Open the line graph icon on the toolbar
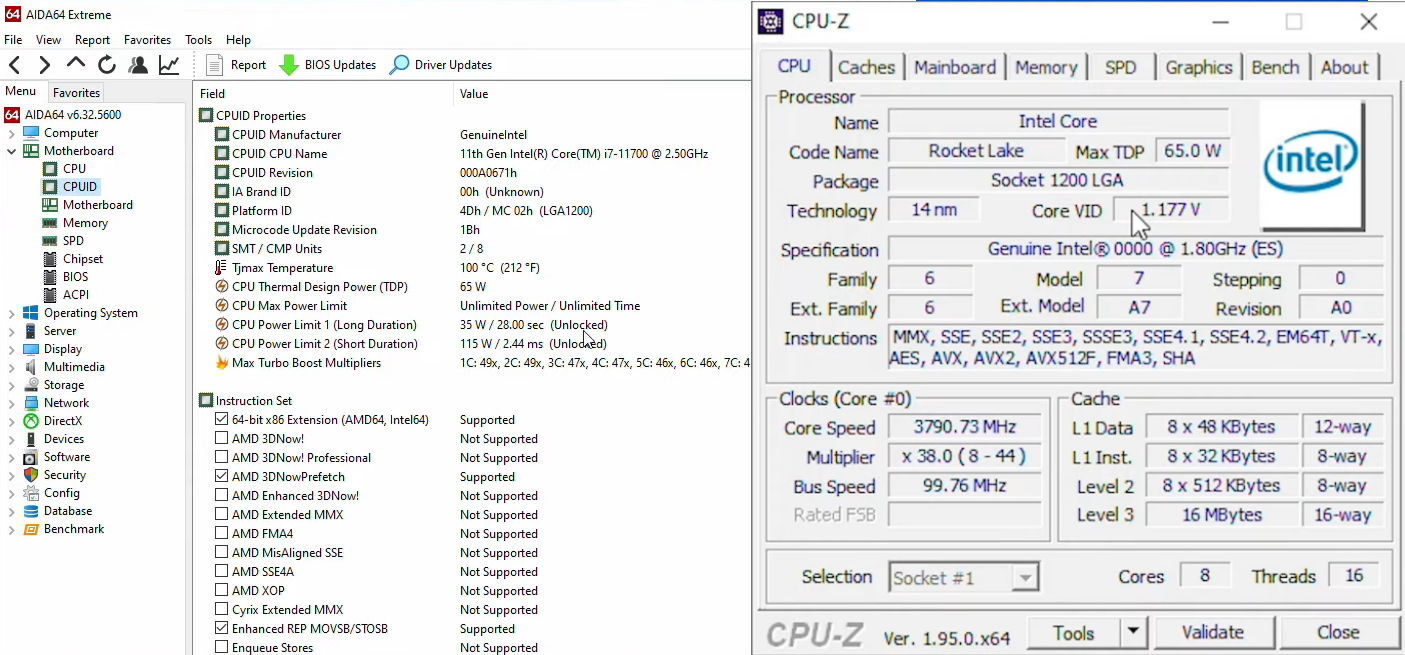 point(168,63)
